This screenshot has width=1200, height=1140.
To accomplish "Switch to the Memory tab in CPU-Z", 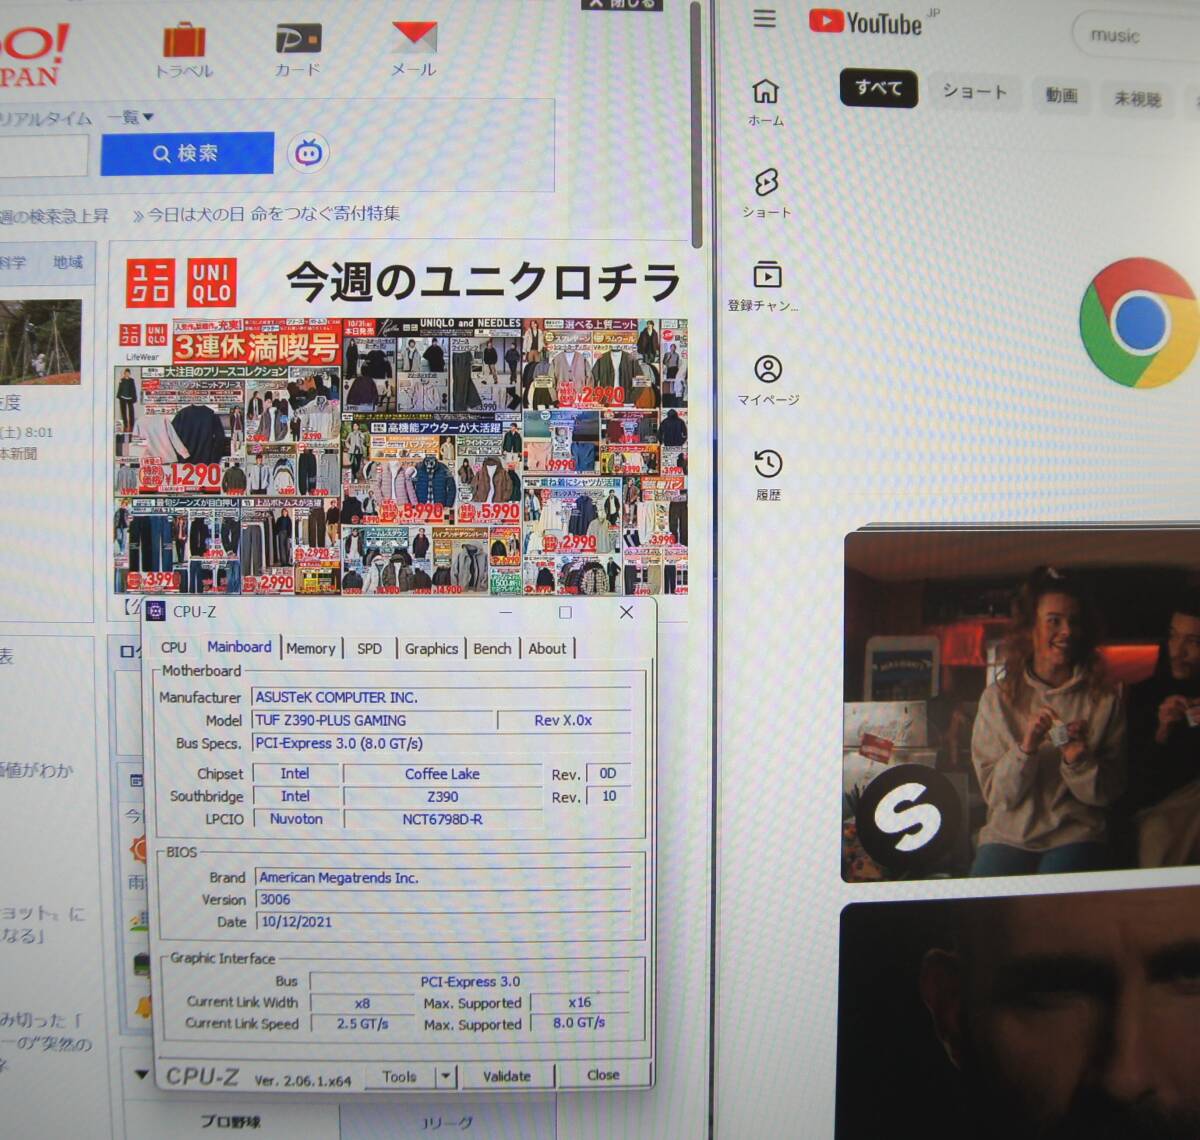I will 310,649.
